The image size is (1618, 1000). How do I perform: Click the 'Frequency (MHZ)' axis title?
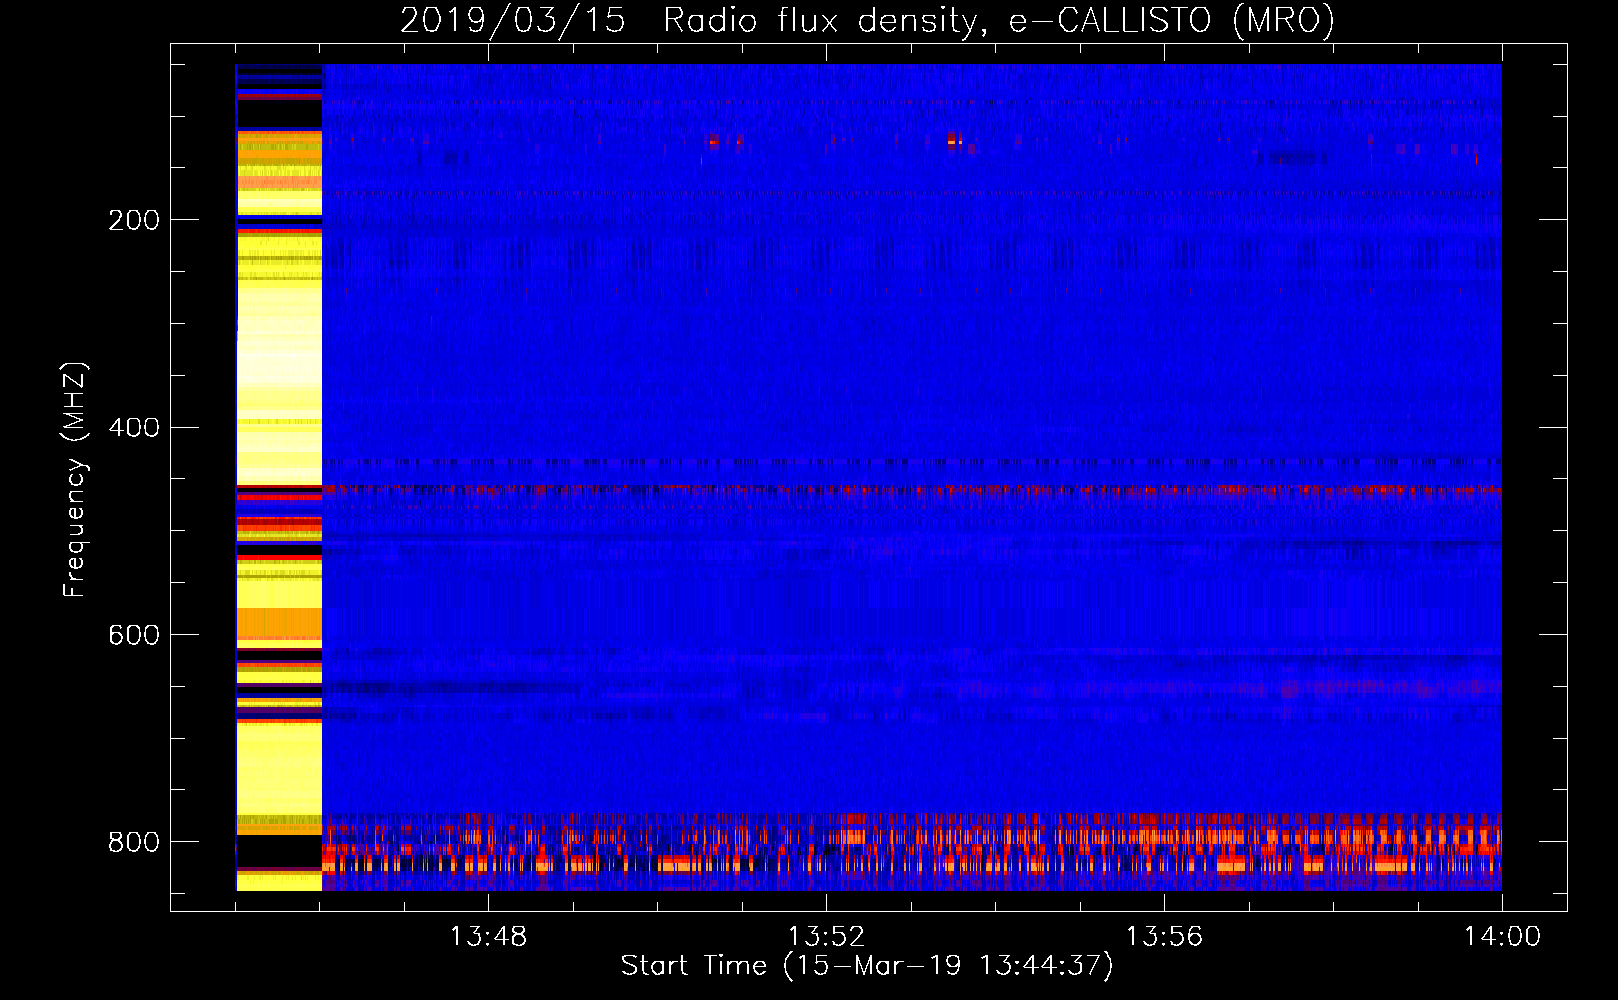click(75, 479)
